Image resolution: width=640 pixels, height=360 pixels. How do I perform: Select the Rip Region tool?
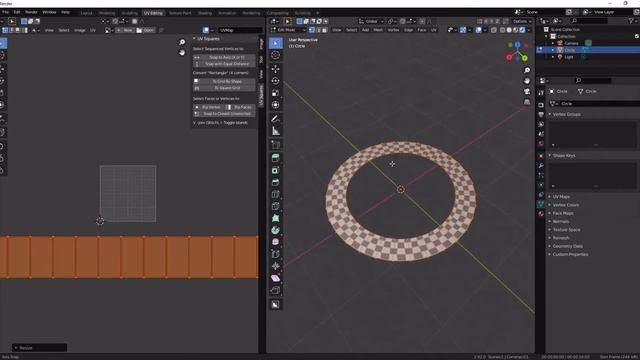276,290
